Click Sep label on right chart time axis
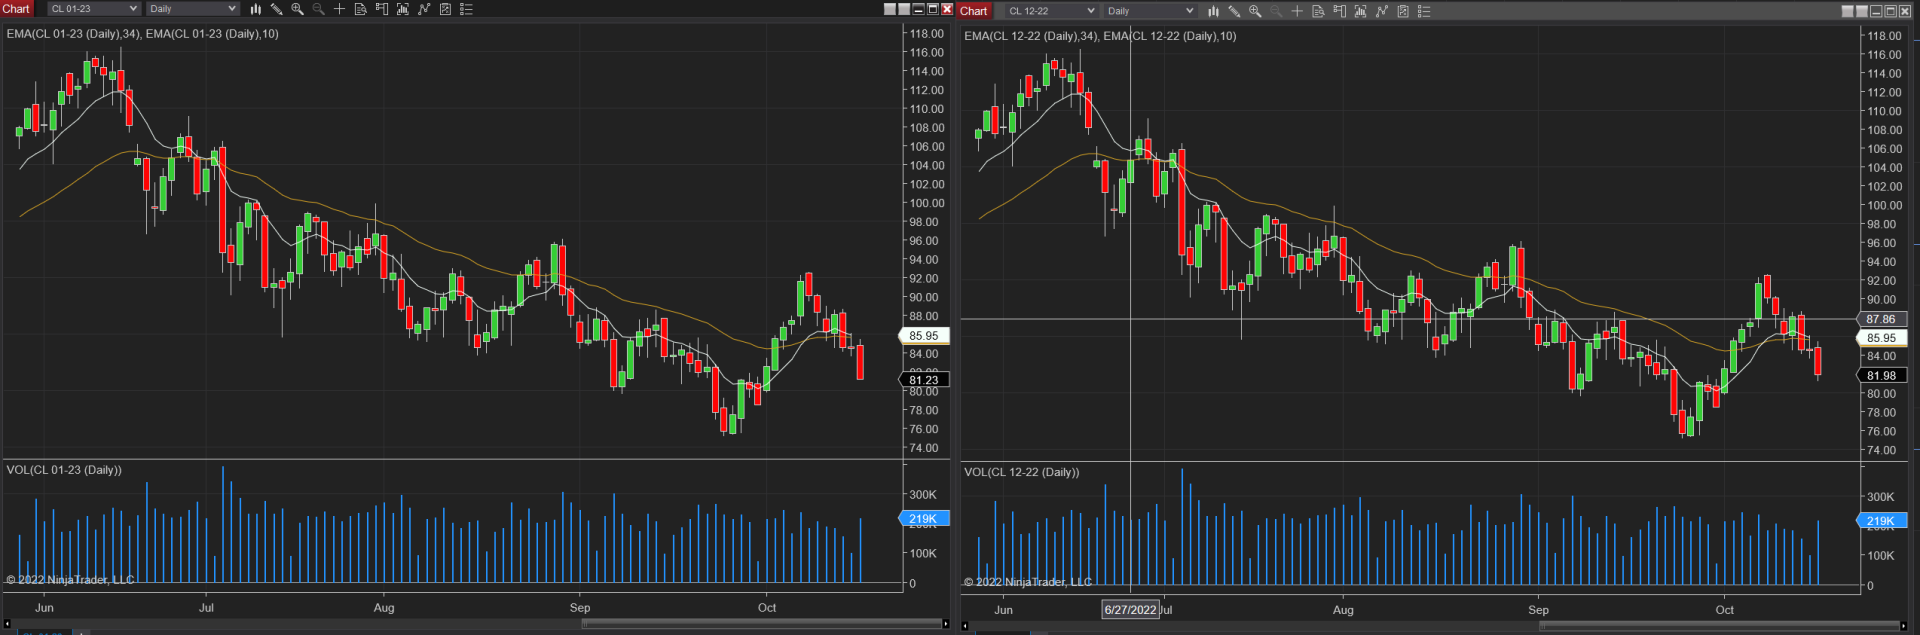This screenshot has height=635, width=1920. click(1538, 610)
